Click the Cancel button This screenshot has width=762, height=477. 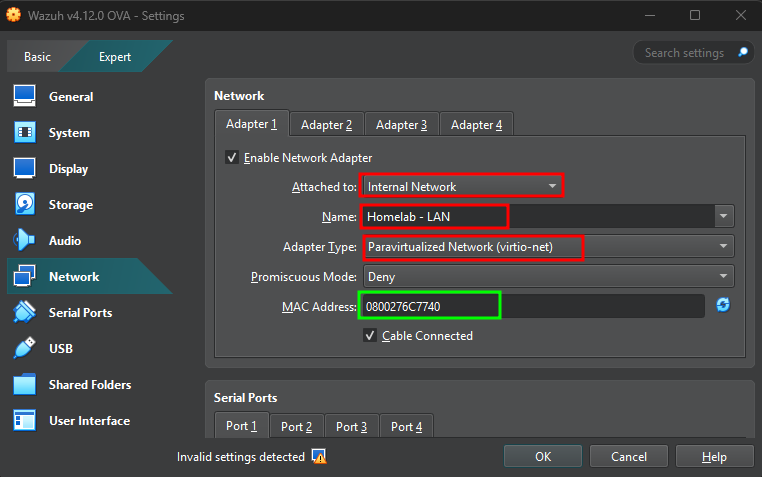tap(629, 457)
